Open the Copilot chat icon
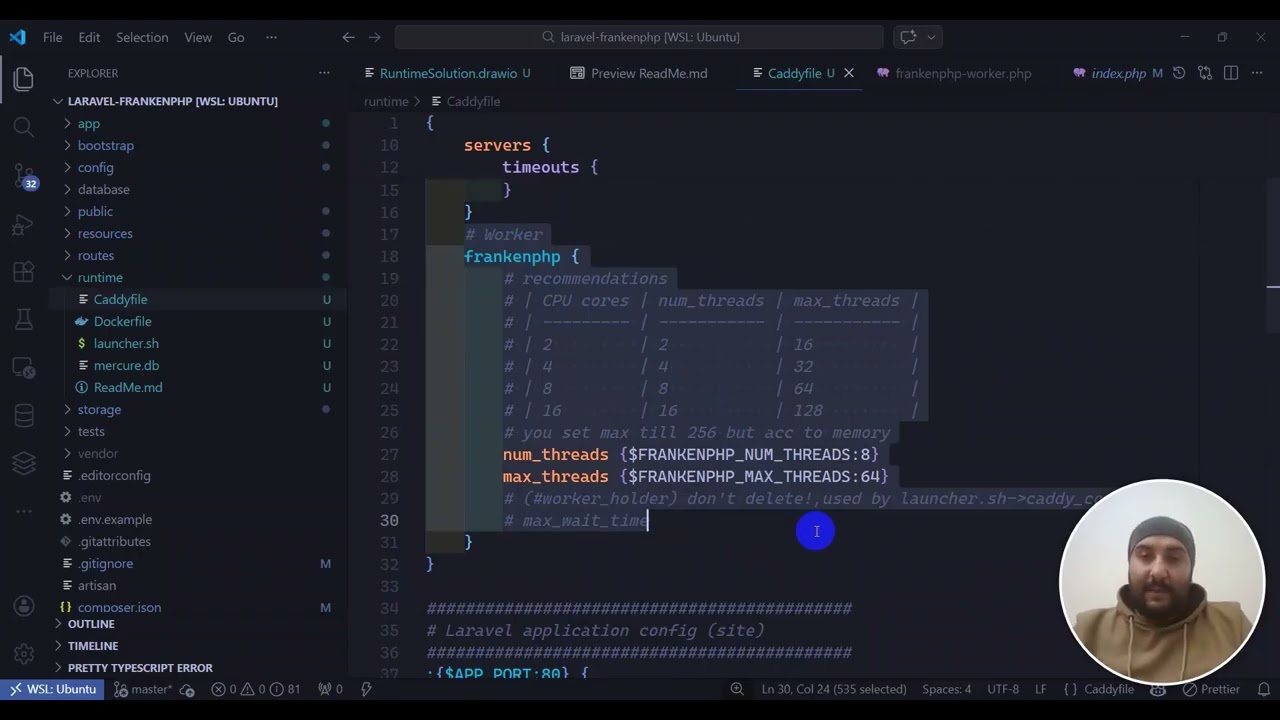The image size is (1280, 720). 908,37
